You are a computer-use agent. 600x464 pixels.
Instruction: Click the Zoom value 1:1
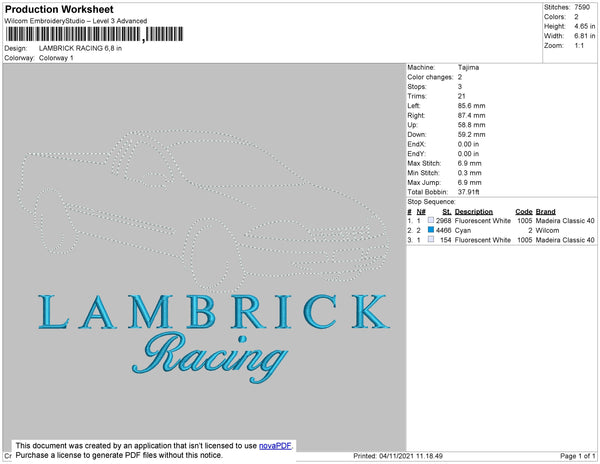[579, 46]
